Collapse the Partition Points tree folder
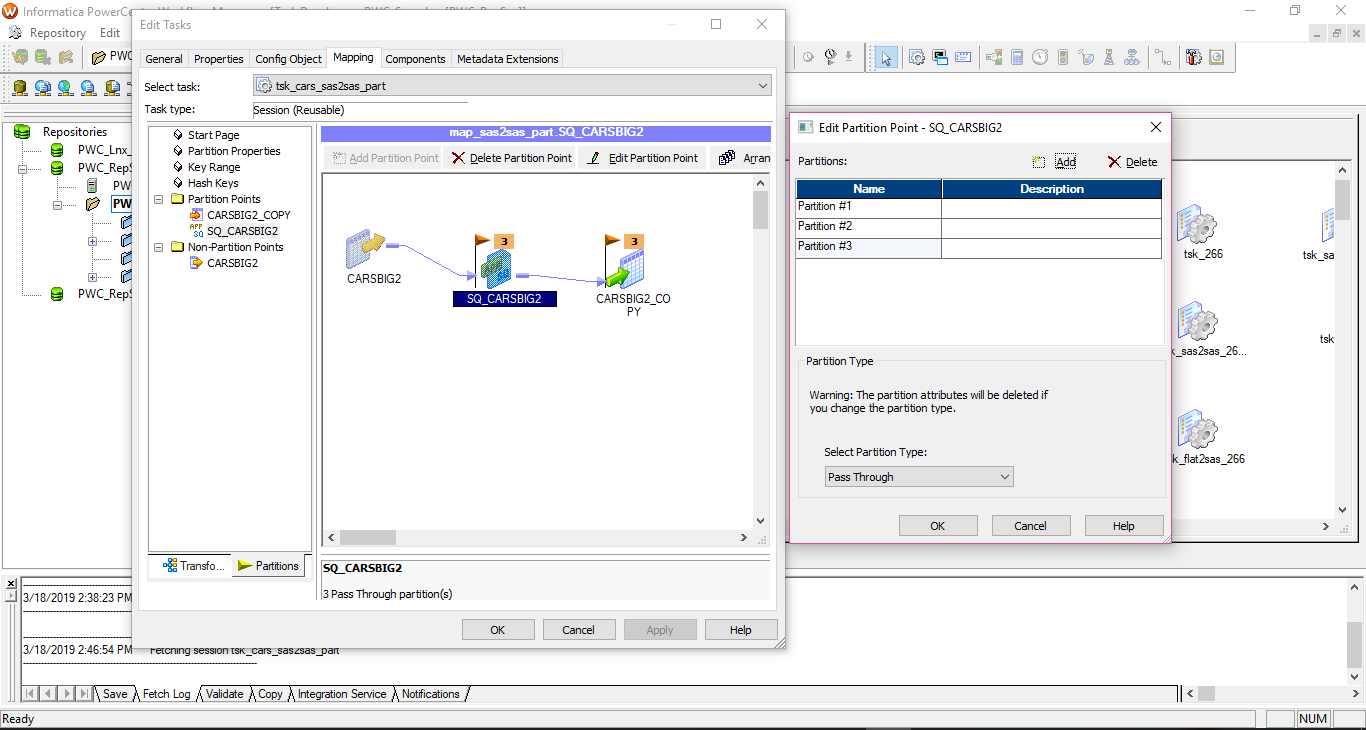The width and height of the screenshot is (1366, 730). (x=160, y=199)
